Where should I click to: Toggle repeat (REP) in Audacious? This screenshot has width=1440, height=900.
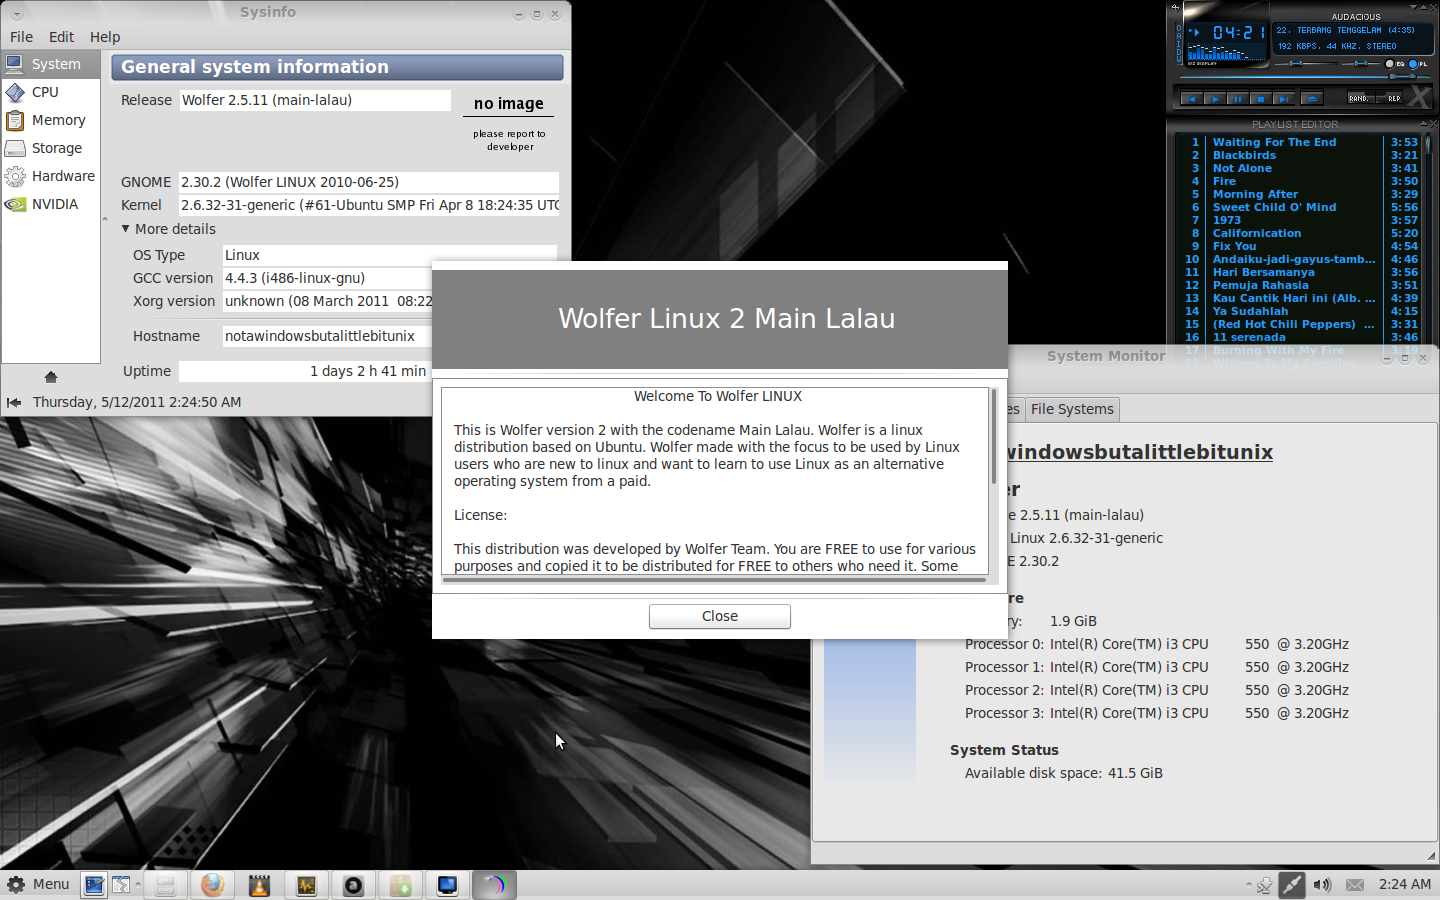[1389, 98]
